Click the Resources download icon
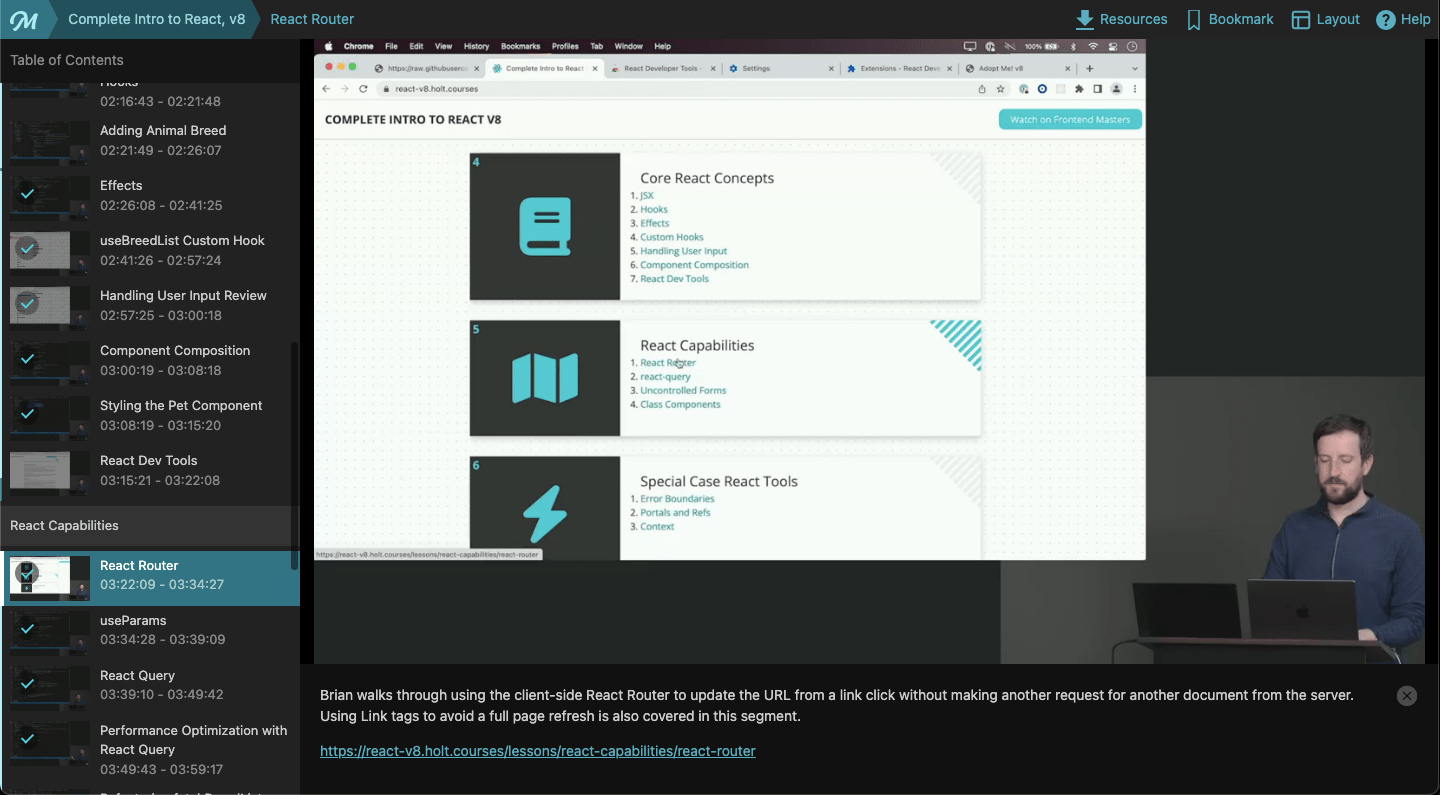 click(x=1085, y=19)
